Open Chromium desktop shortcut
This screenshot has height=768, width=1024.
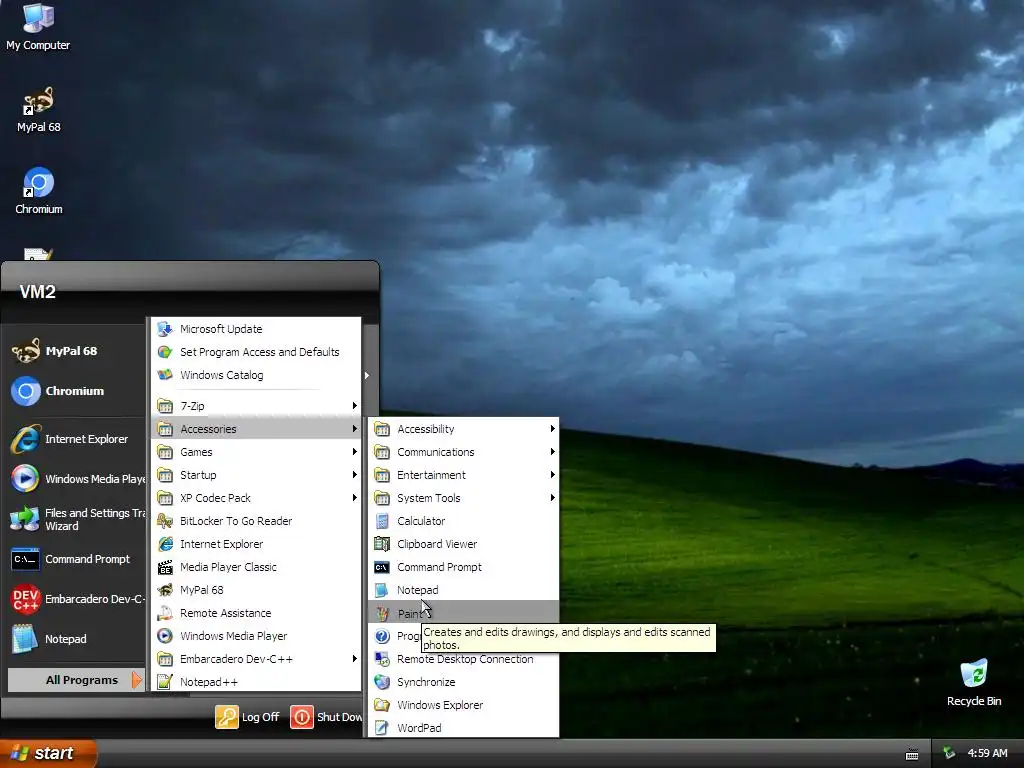click(x=39, y=191)
